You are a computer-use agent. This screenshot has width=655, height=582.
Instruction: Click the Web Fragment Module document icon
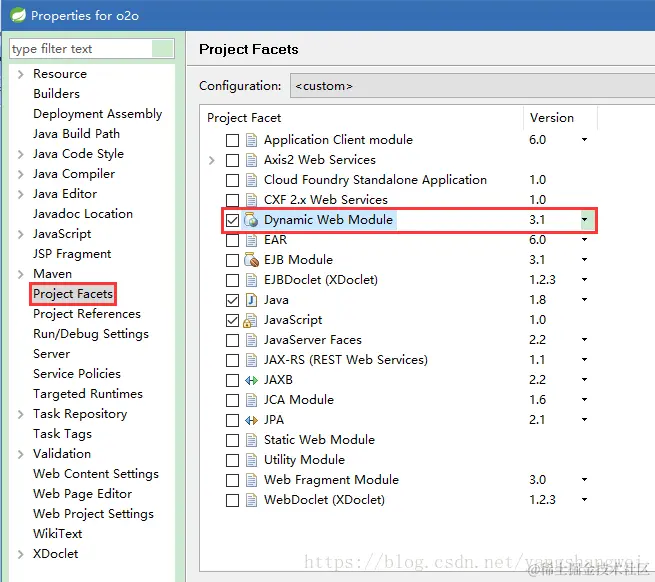click(x=251, y=480)
